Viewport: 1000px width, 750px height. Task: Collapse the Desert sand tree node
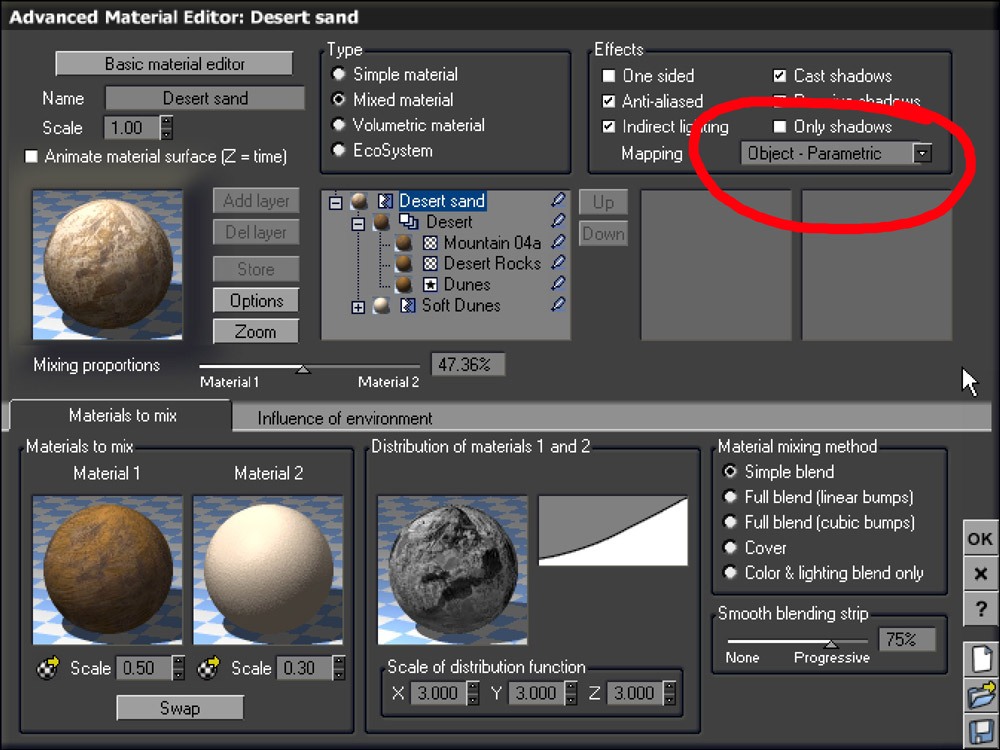335,203
